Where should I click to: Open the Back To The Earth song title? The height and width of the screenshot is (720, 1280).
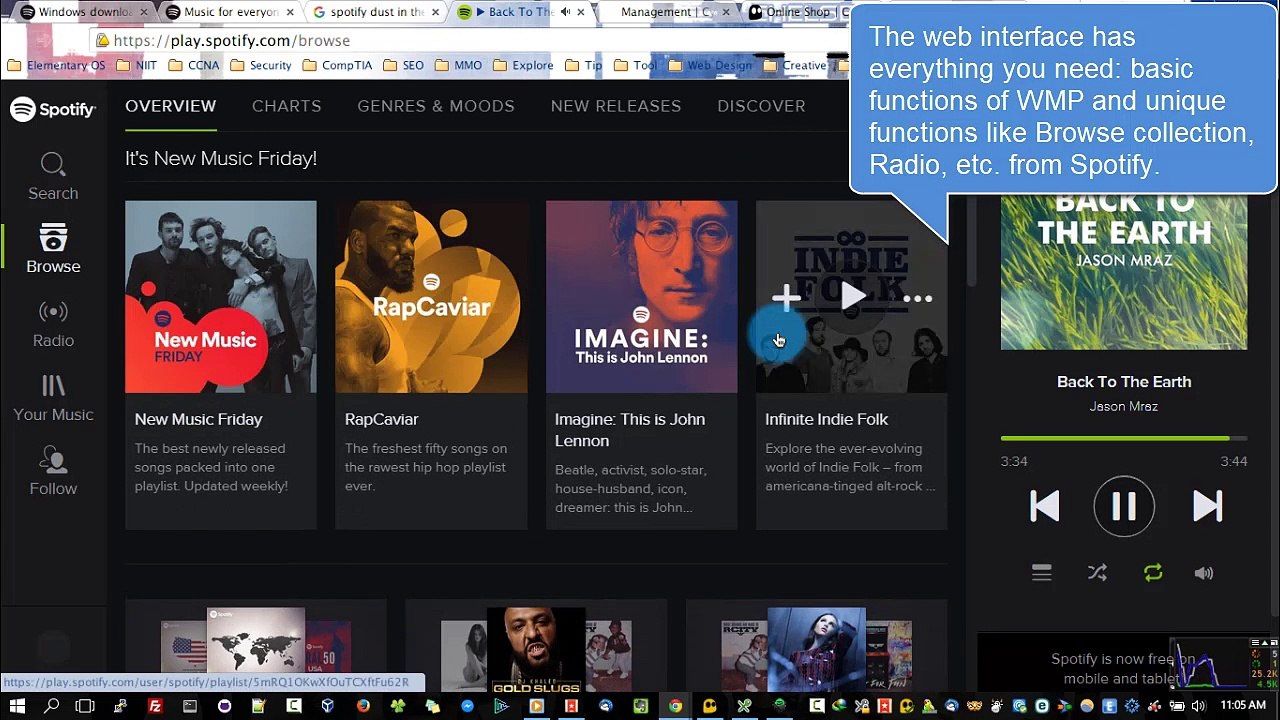(x=1124, y=381)
